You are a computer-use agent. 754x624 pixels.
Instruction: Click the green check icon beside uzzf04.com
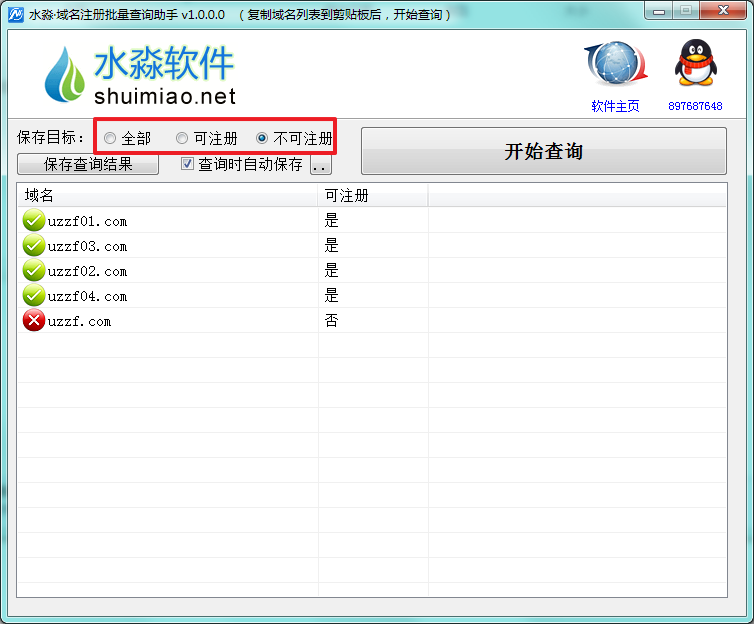pyautogui.click(x=34, y=296)
